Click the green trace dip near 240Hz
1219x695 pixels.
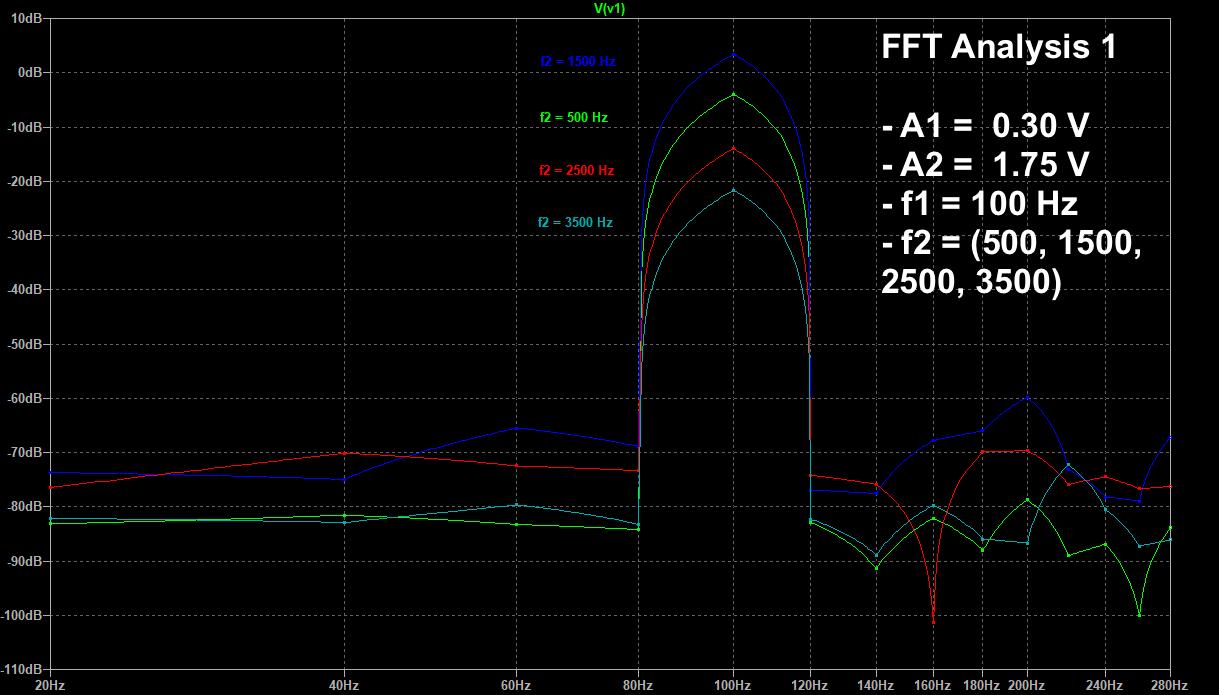point(1142,616)
